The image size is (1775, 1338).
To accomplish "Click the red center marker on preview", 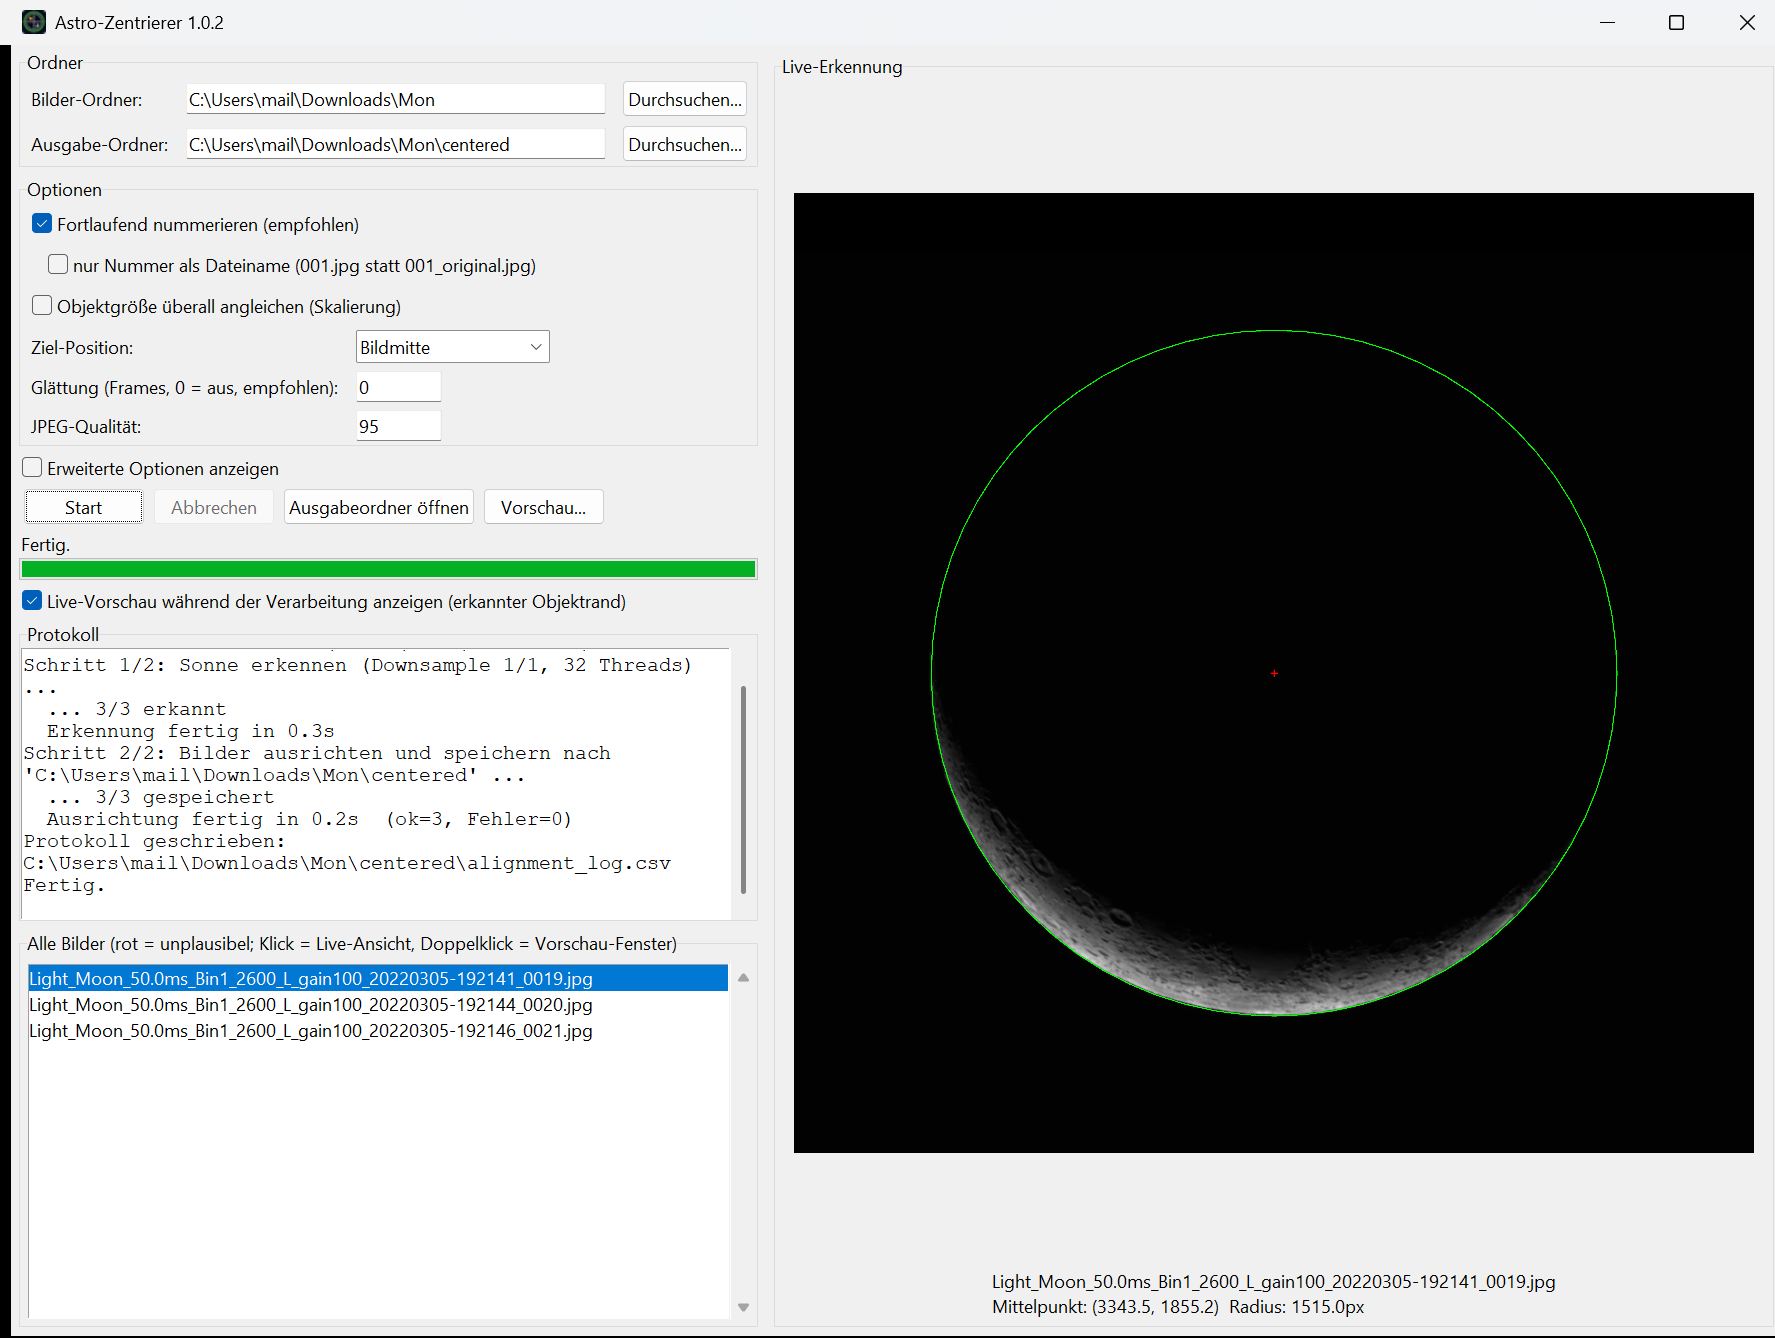I will point(1274,673).
